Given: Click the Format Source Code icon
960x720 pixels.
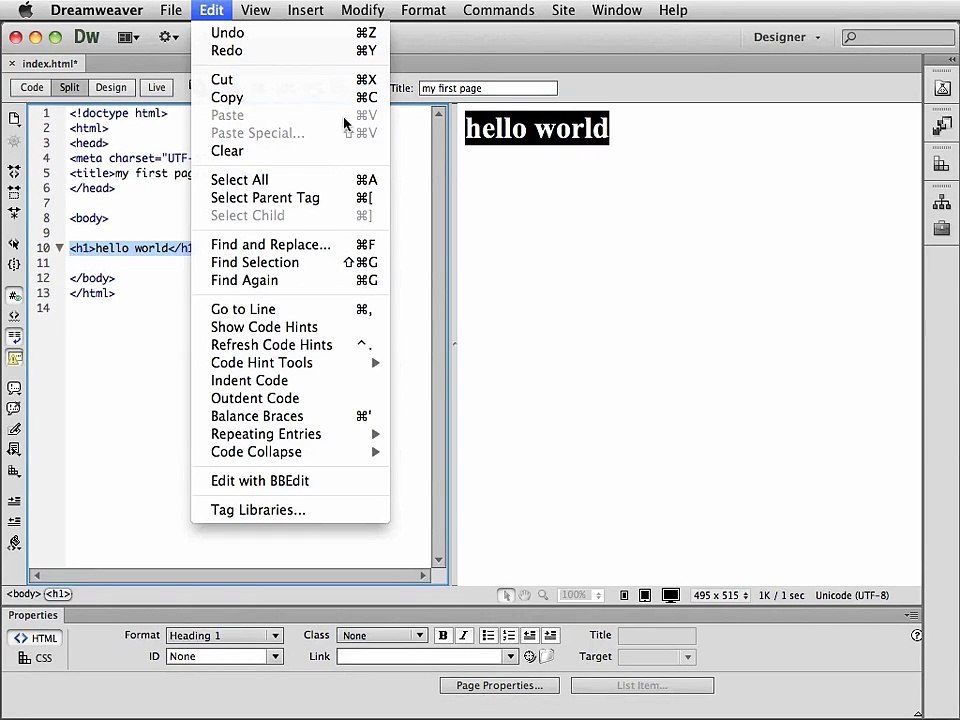Looking at the screenshot, I should [x=14, y=542].
